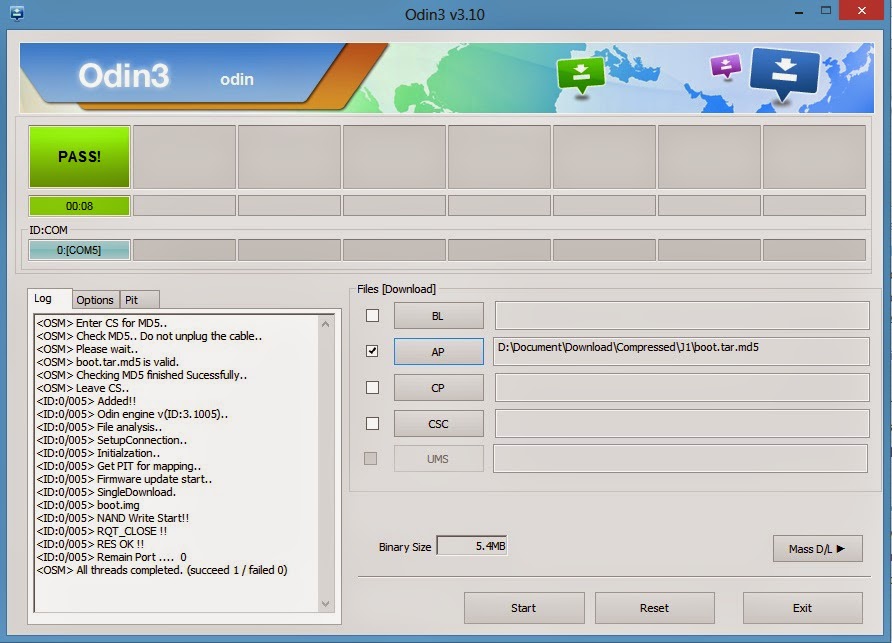892x643 pixels.
Task: Click the Exit button
Action: click(x=803, y=608)
